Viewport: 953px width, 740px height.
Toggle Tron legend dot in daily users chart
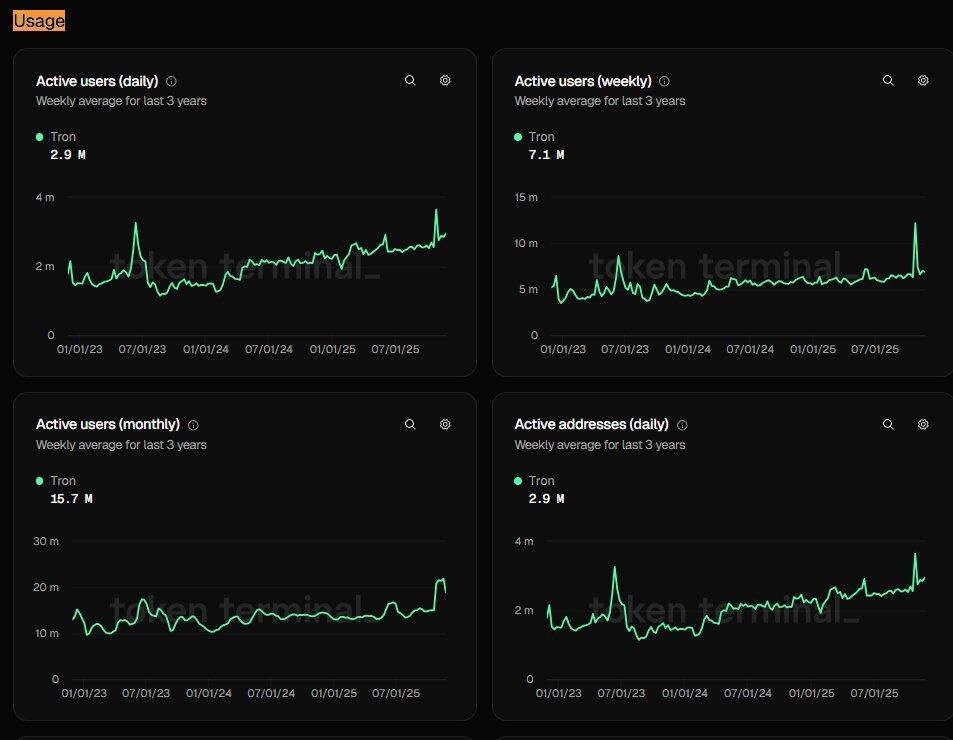[40, 137]
